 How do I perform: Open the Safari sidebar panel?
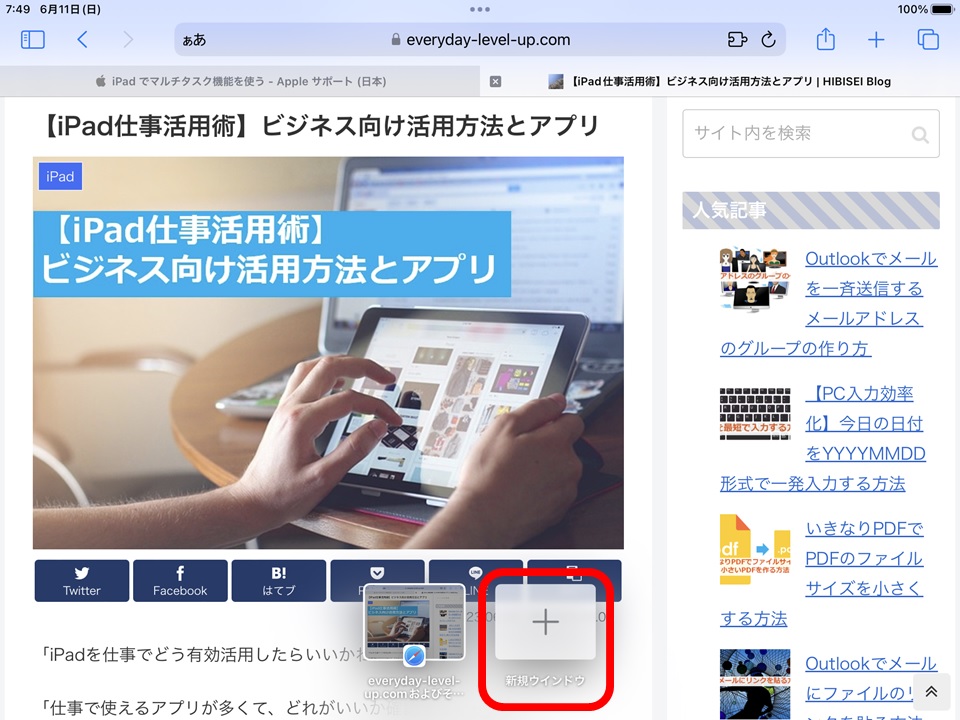32,40
